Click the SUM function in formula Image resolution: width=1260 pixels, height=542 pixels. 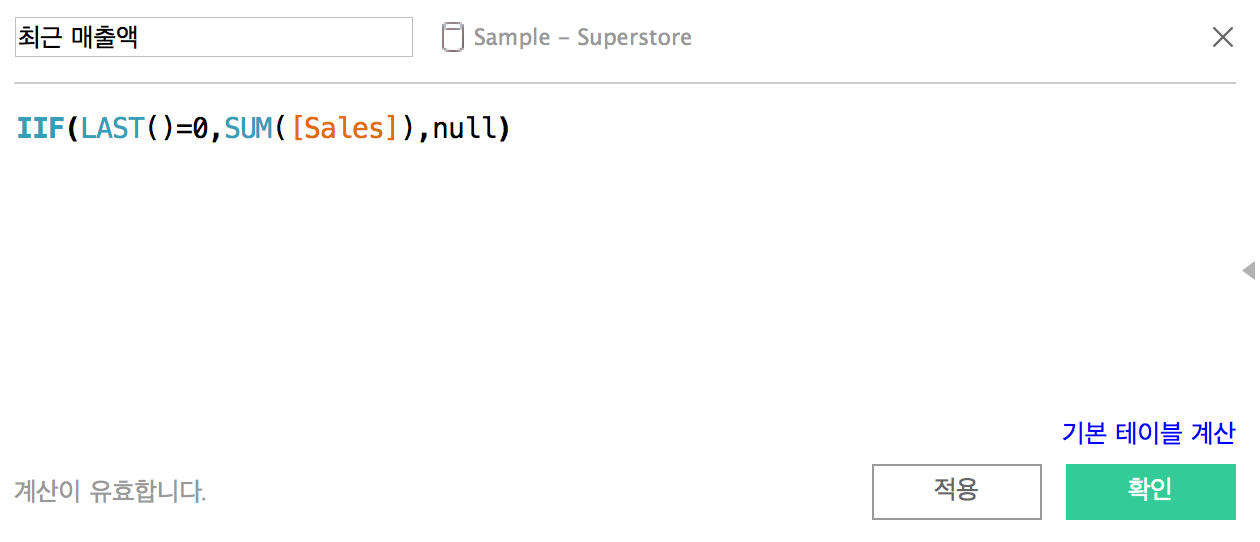tap(249, 129)
